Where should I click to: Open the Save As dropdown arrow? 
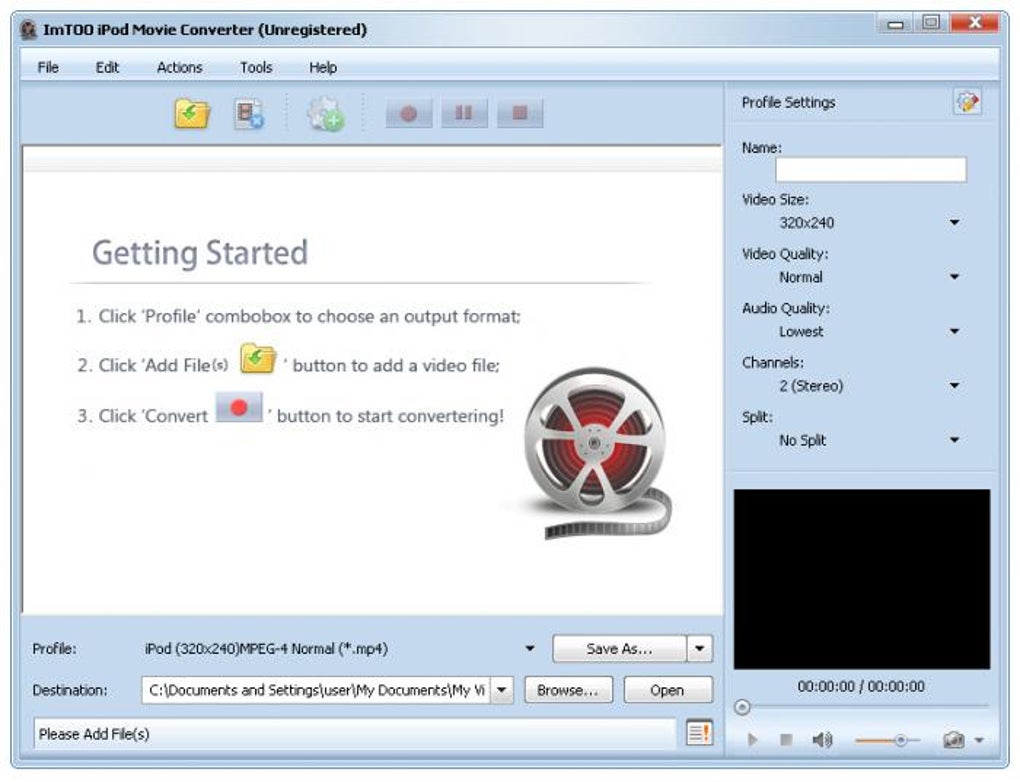[700, 649]
